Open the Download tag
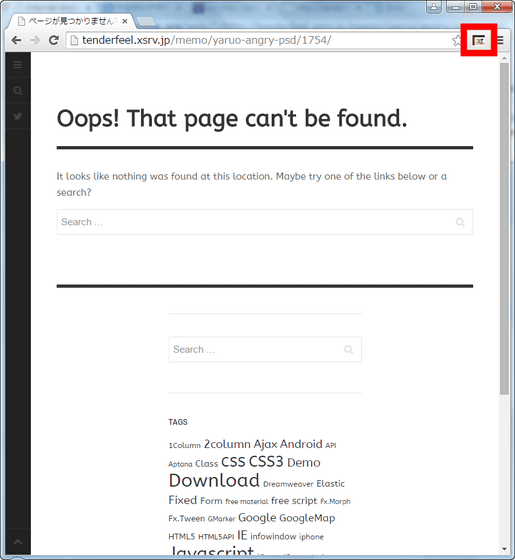 click(x=214, y=480)
